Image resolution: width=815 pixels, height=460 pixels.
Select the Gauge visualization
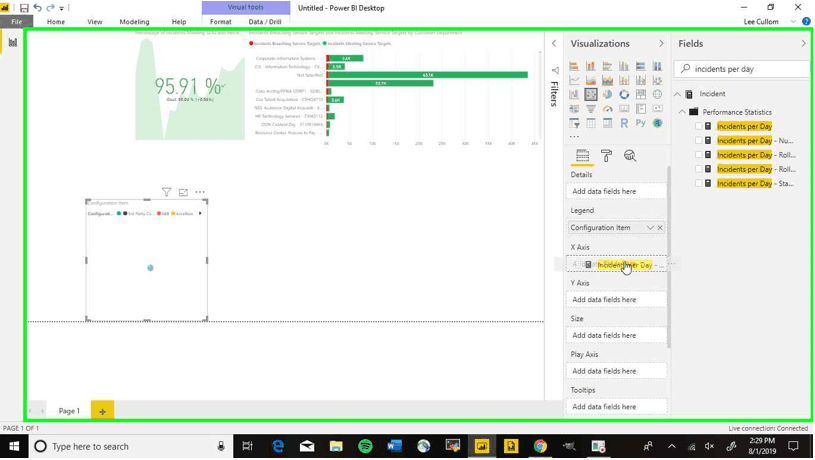coord(607,109)
